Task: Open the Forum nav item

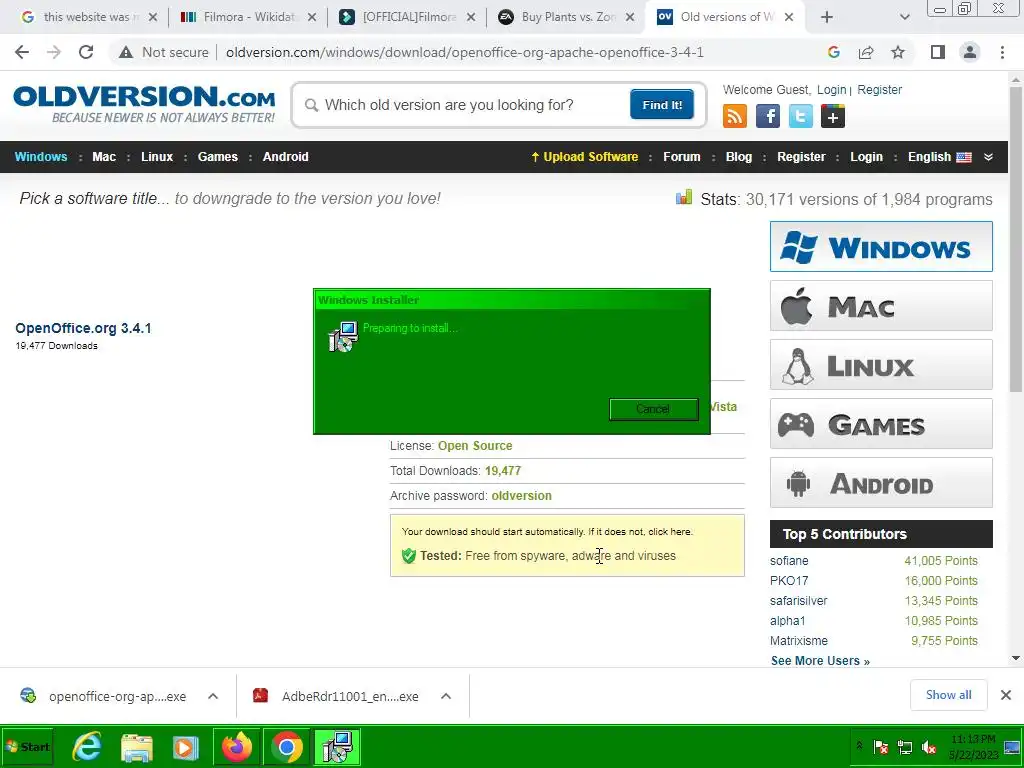Action: click(681, 157)
